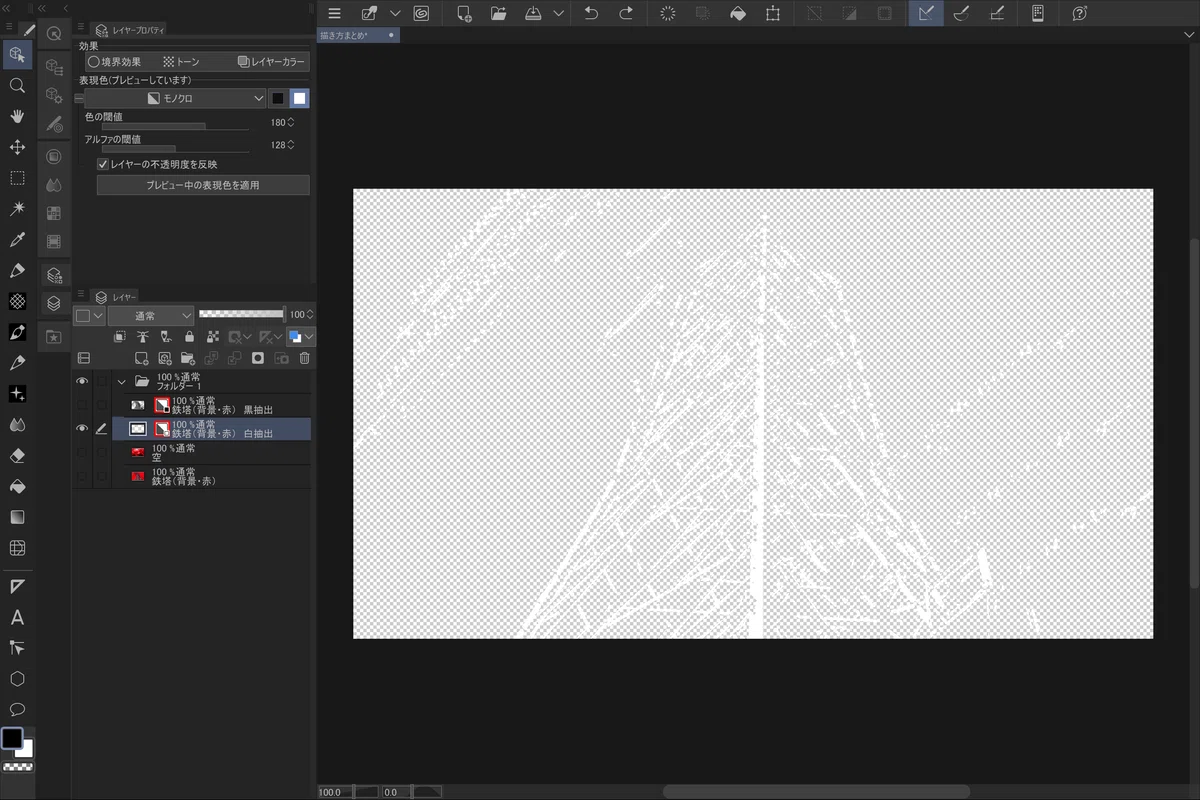The height and width of the screenshot is (800, 1200).
Task: Open Save options dropdown arrow
Action: [558, 13]
